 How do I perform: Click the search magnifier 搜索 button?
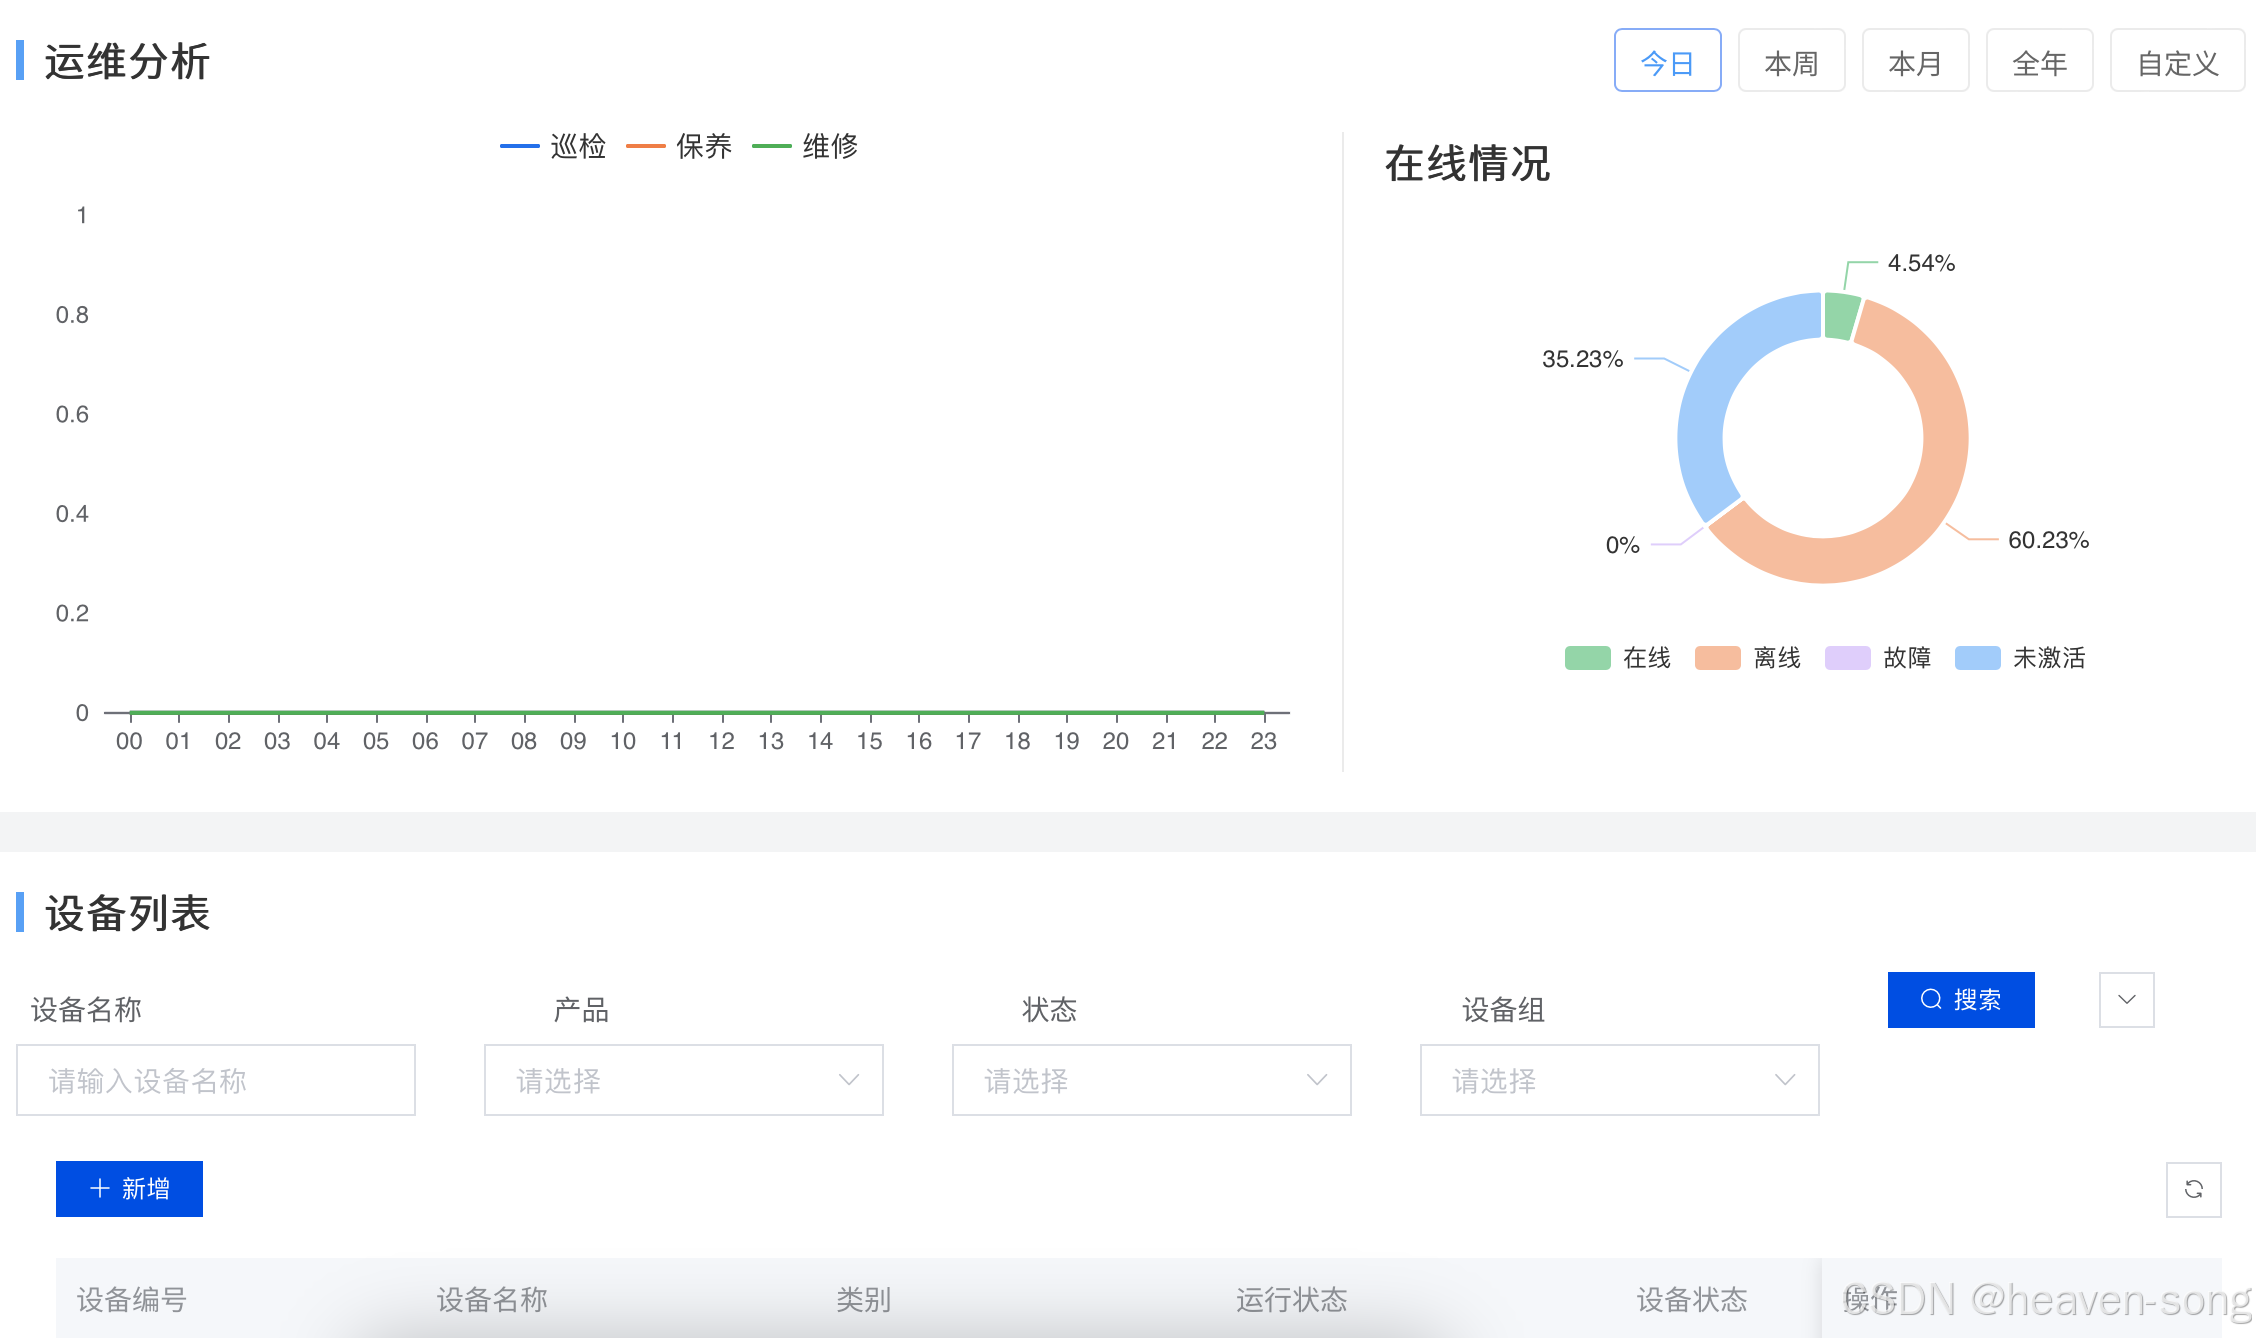[1960, 1000]
